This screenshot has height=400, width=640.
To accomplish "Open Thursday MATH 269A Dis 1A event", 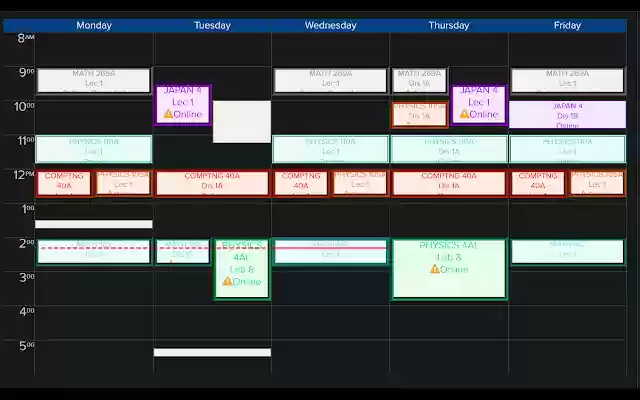I will [x=420, y=81].
